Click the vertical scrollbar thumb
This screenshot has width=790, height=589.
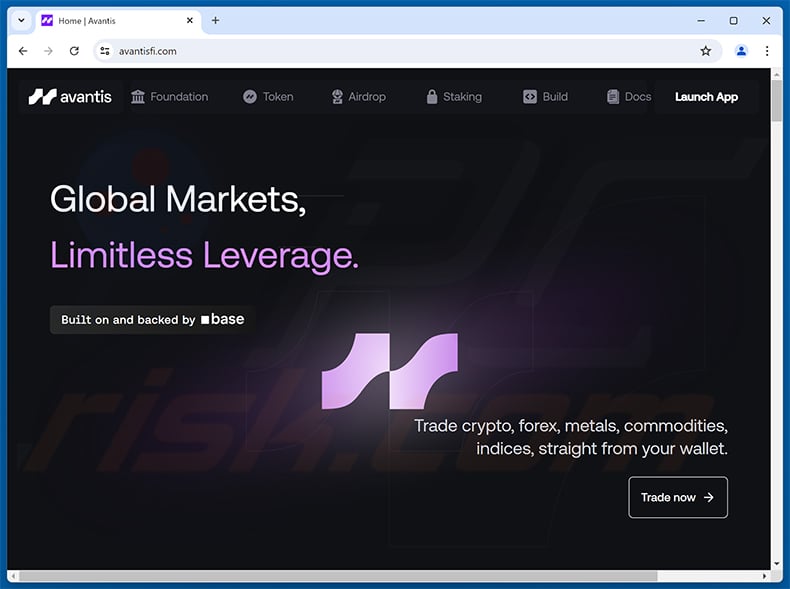[776, 101]
